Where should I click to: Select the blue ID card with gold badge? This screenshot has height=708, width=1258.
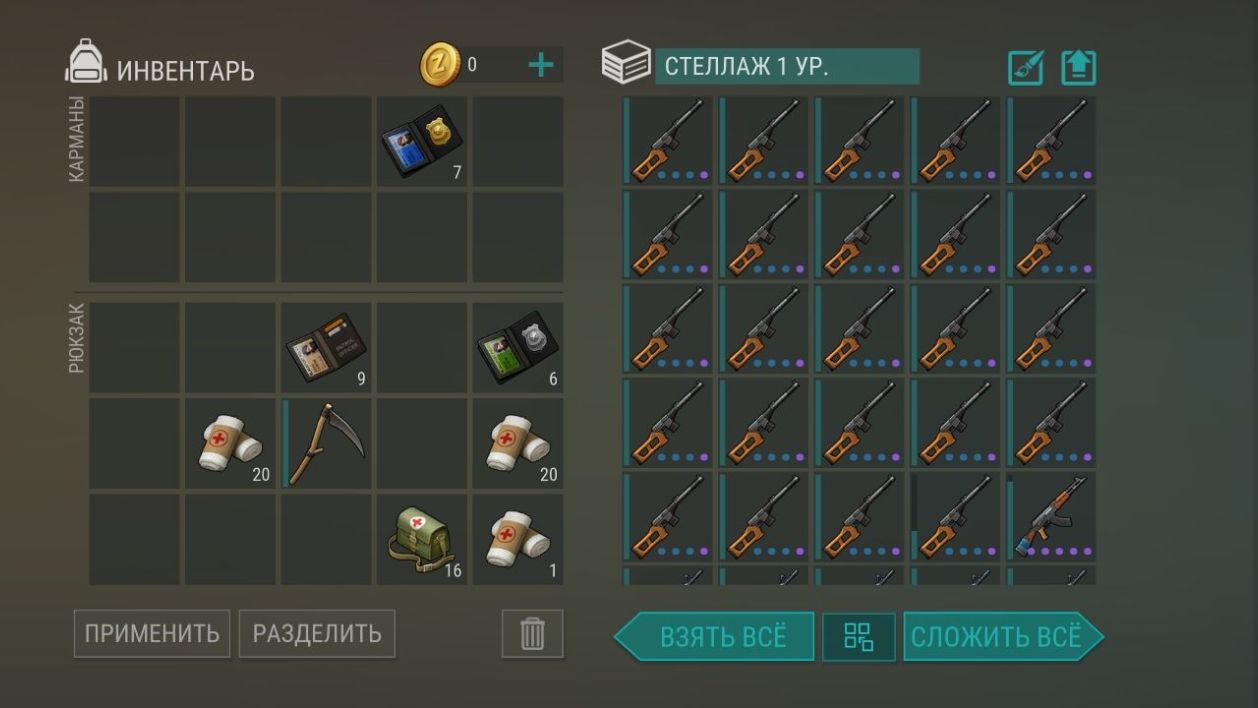pyautogui.click(x=422, y=141)
